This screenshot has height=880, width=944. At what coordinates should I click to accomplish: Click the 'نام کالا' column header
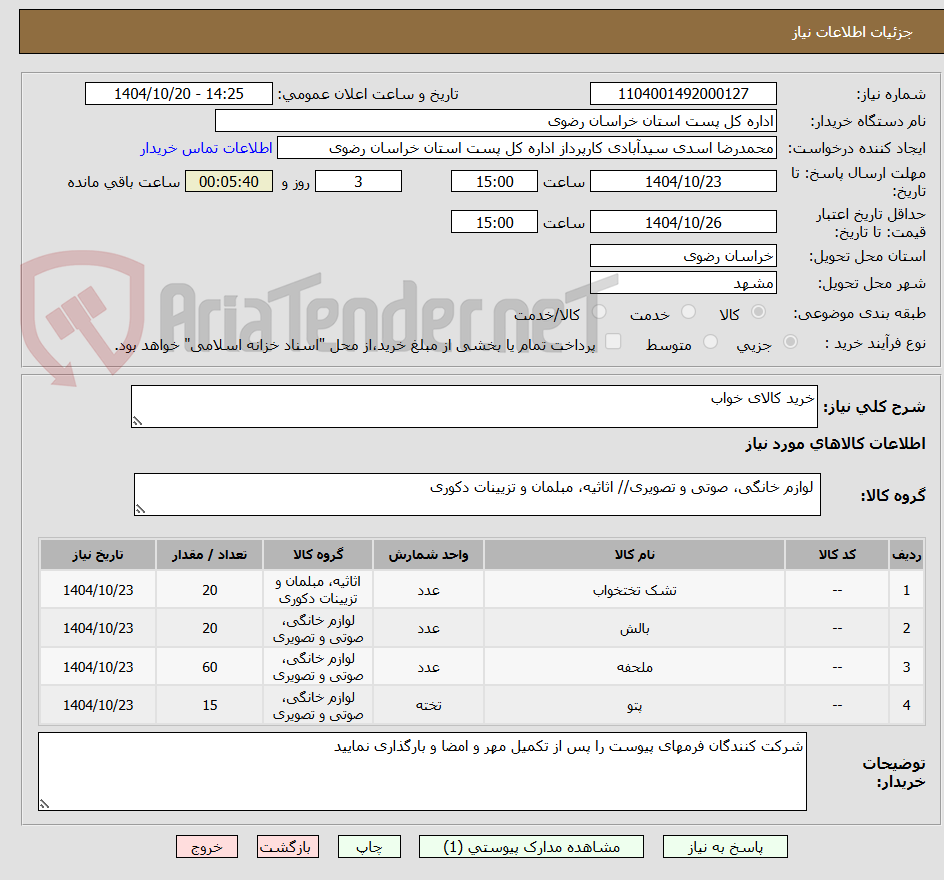click(635, 554)
